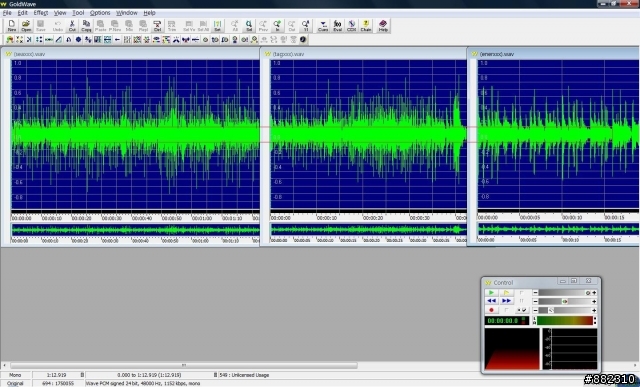Open the View menu
640x387 pixels.
[x=60, y=13]
